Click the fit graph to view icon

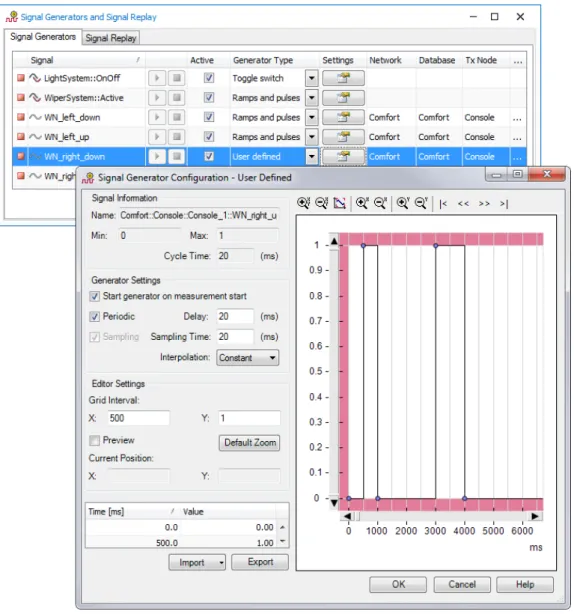[339, 203]
